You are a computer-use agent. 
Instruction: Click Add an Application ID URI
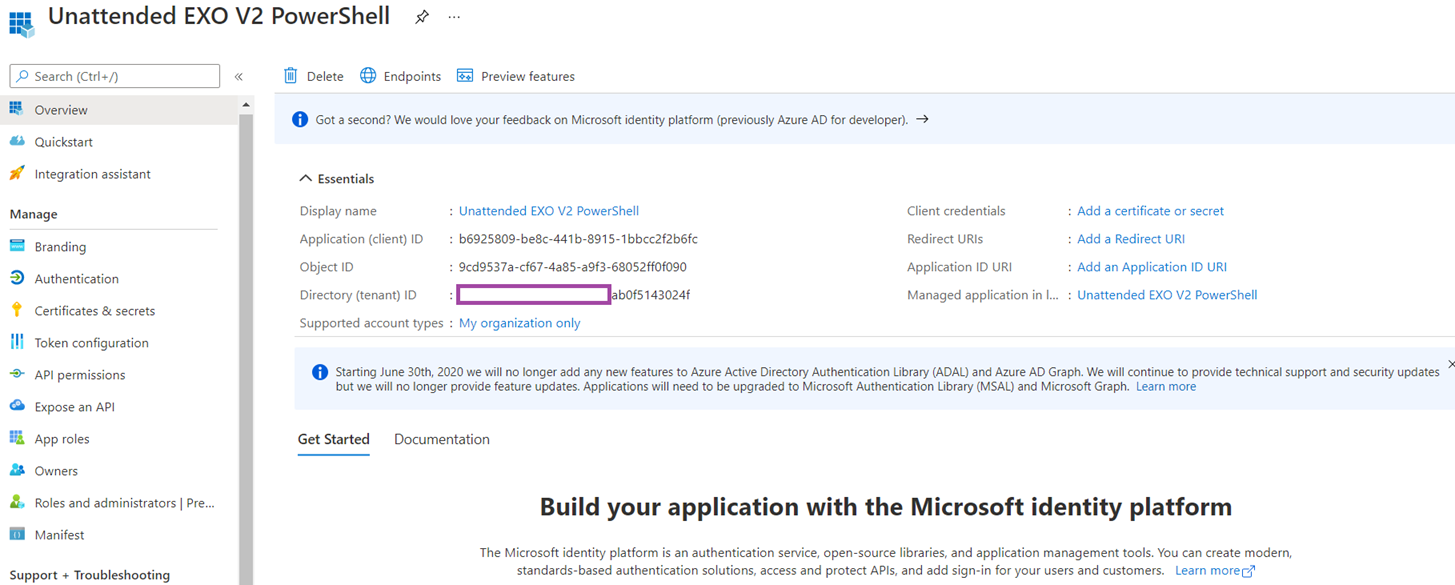1152,267
